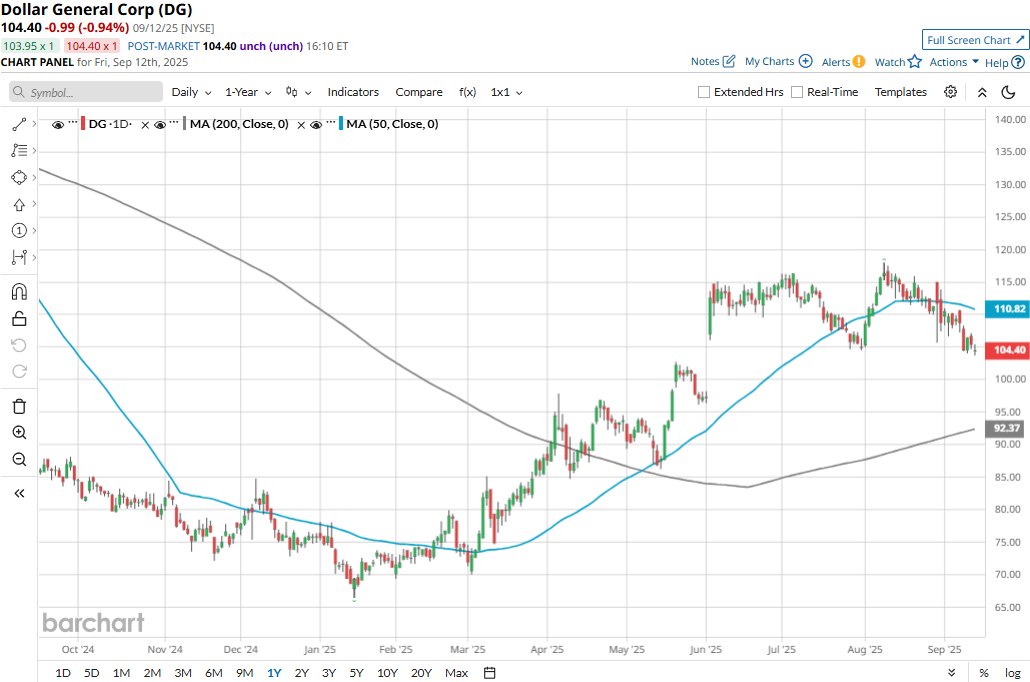Toggle the magnet snap mode
The width and height of the screenshot is (1030, 682).
19,291
